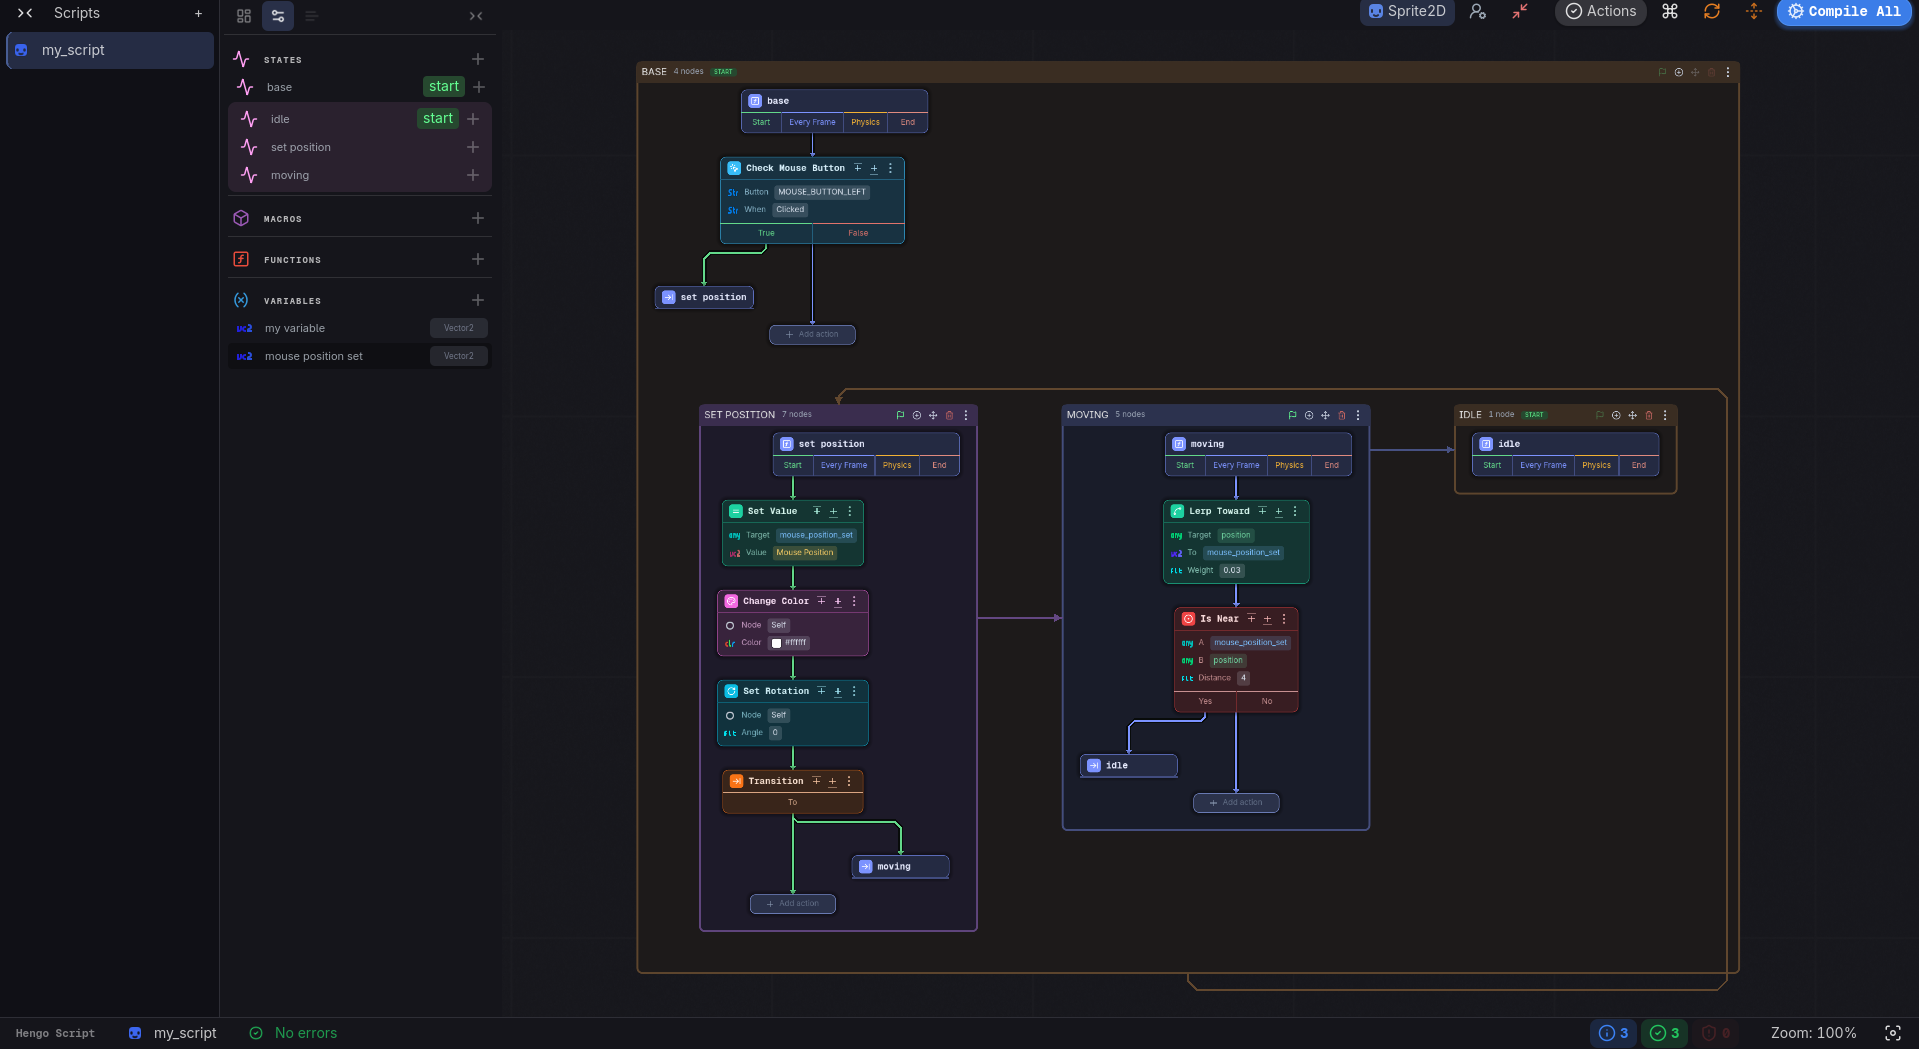
Task: Add node in BASE group header
Action: (x=1679, y=72)
